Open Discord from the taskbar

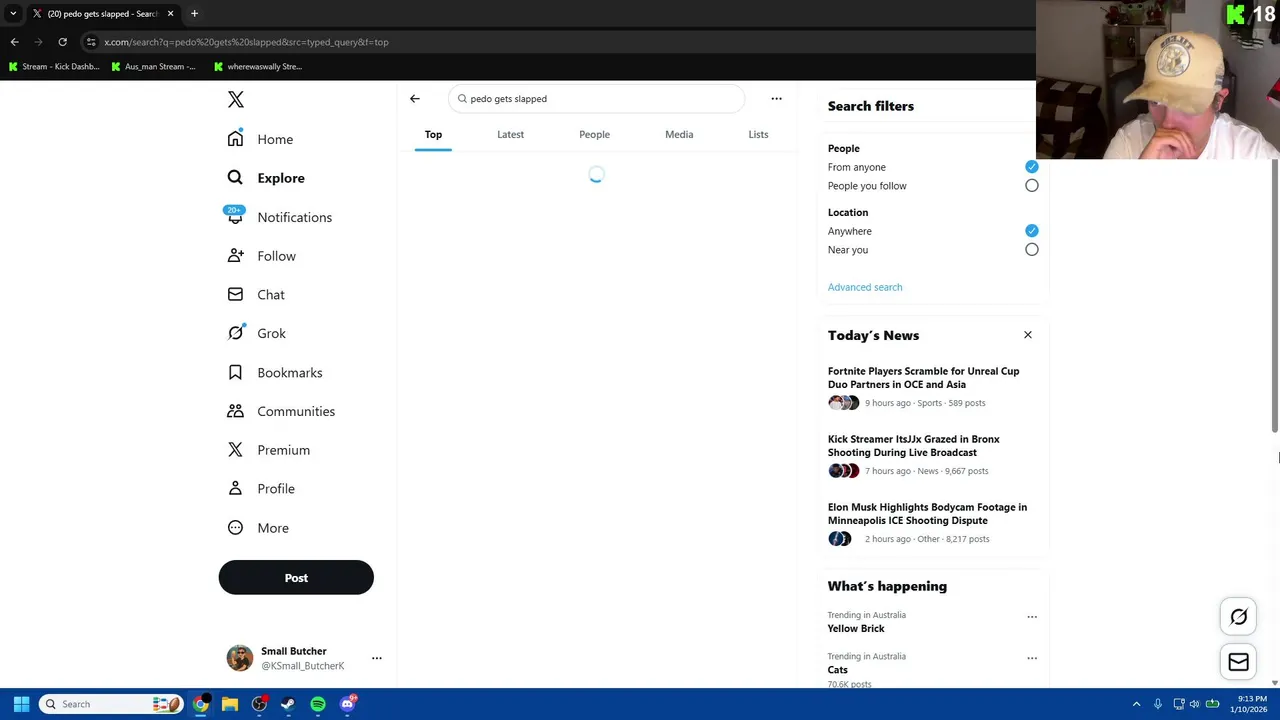[x=347, y=704]
